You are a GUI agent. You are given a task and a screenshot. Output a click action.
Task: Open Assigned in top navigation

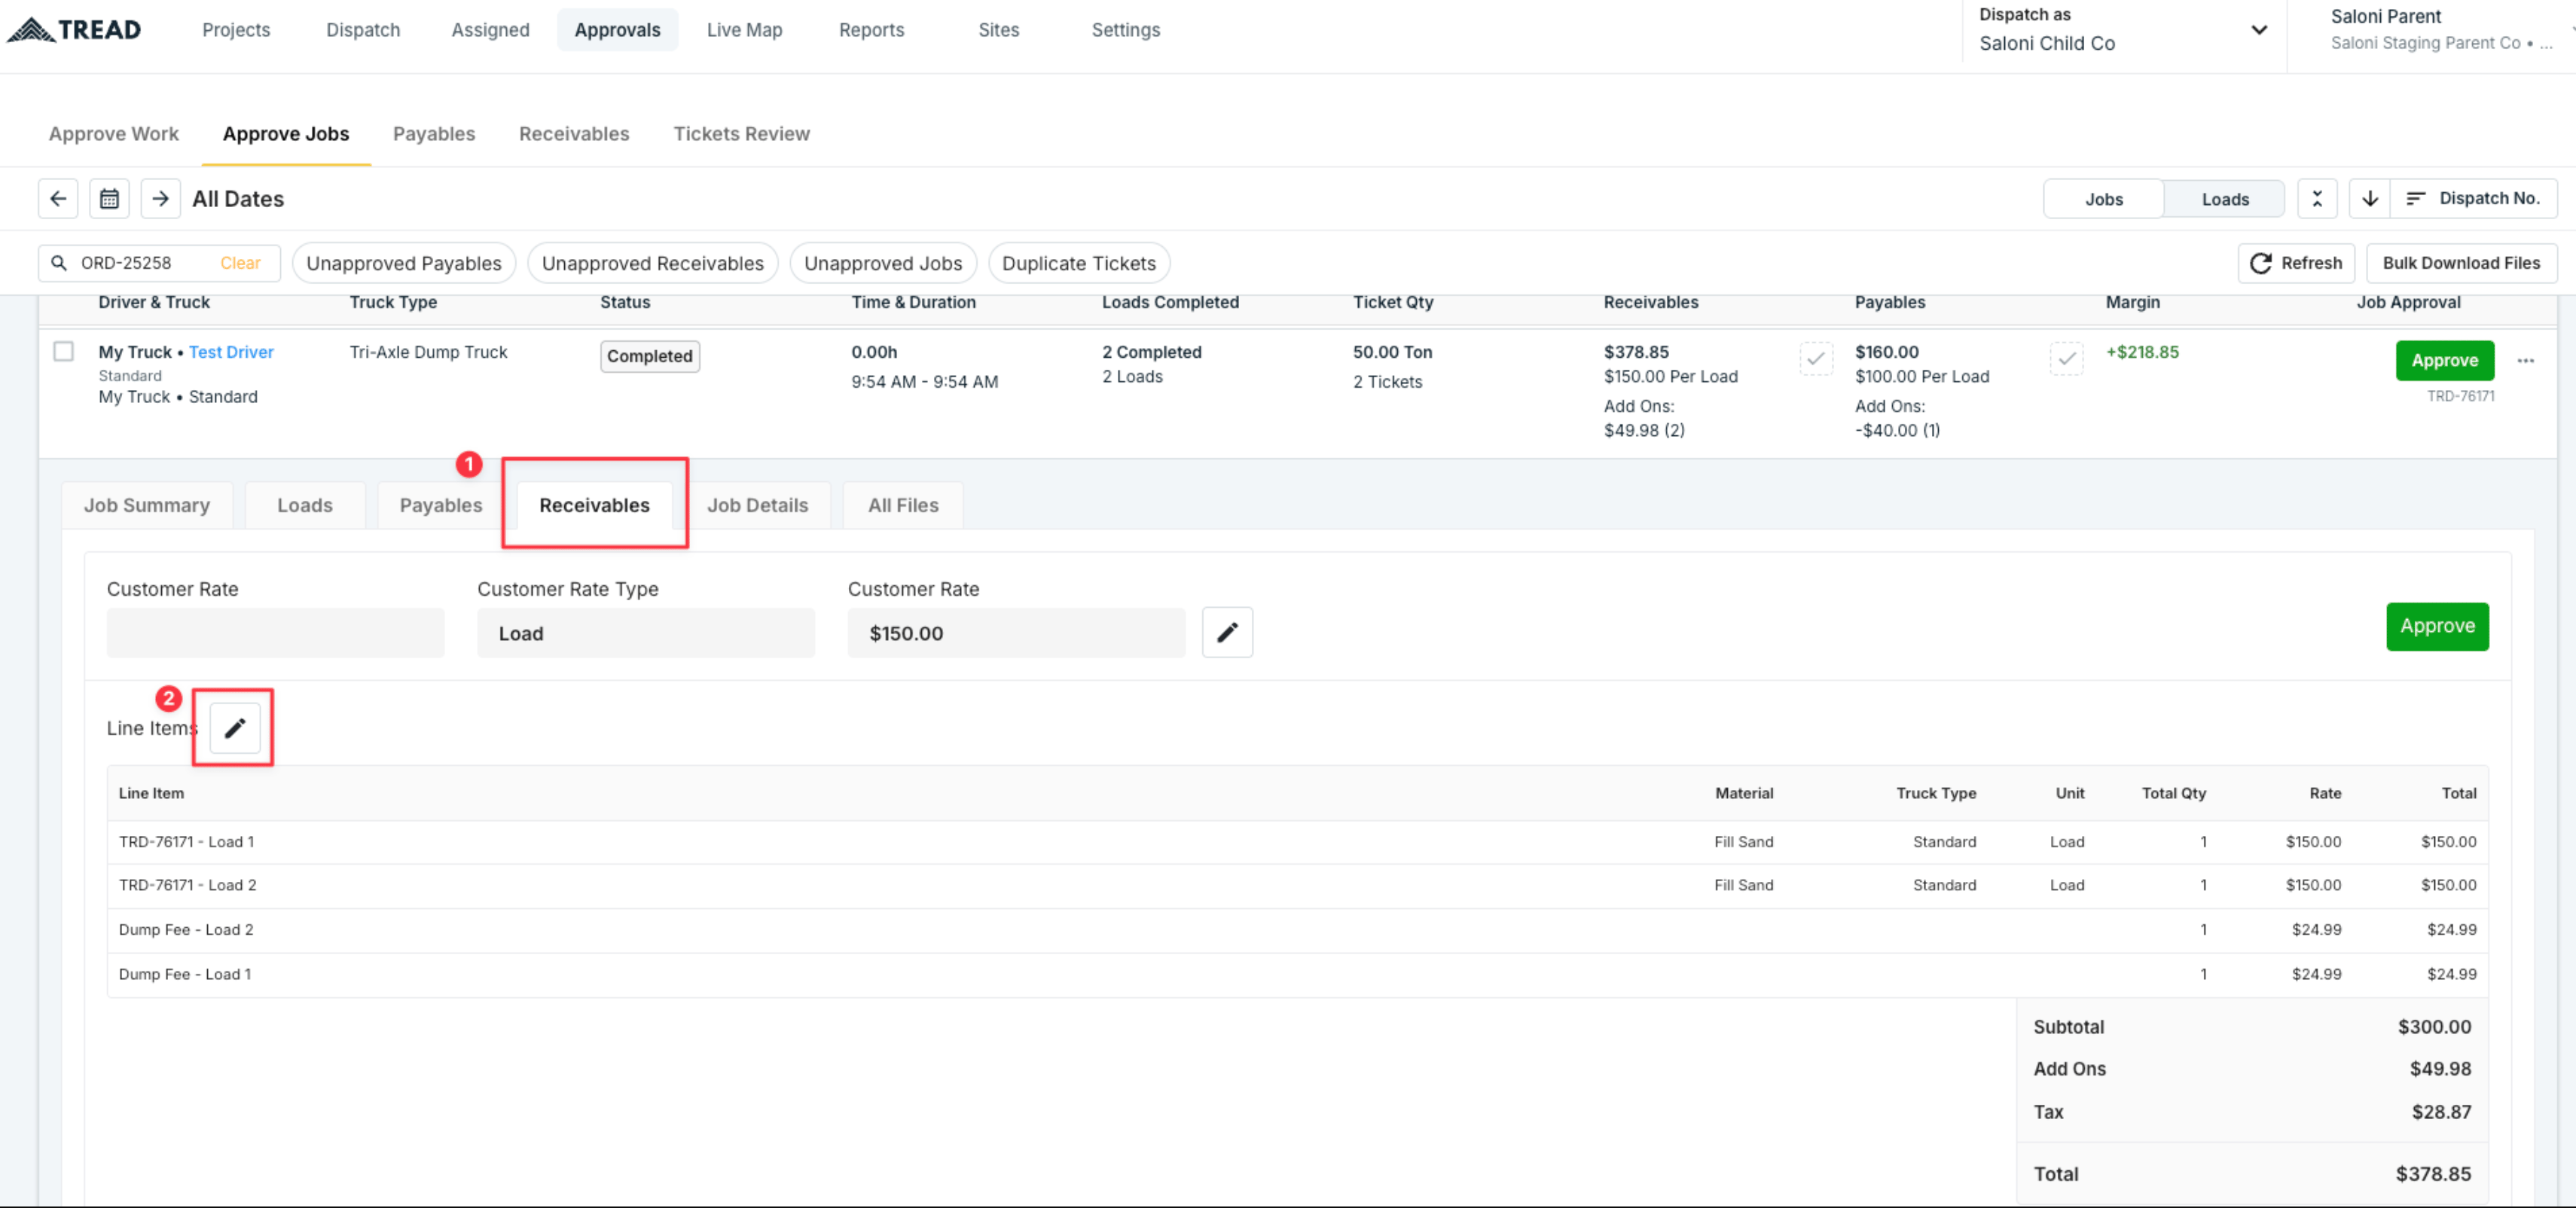tap(490, 30)
